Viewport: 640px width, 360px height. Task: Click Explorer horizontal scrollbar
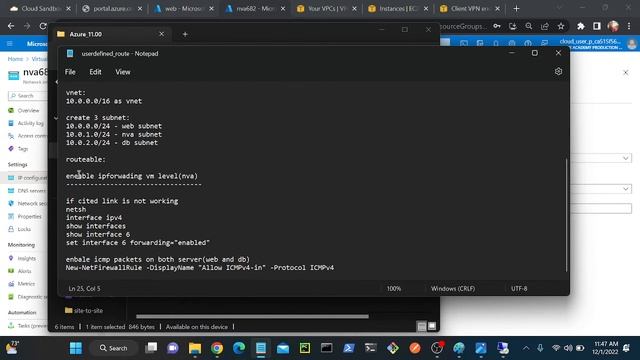(252, 316)
